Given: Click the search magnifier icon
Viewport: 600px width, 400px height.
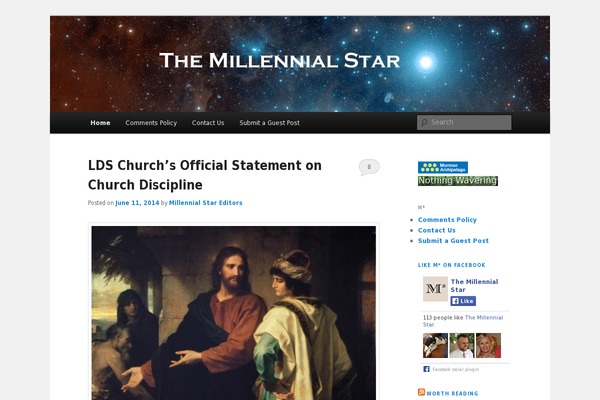Looking at the screenshot, I should click(x=424, y=123).
